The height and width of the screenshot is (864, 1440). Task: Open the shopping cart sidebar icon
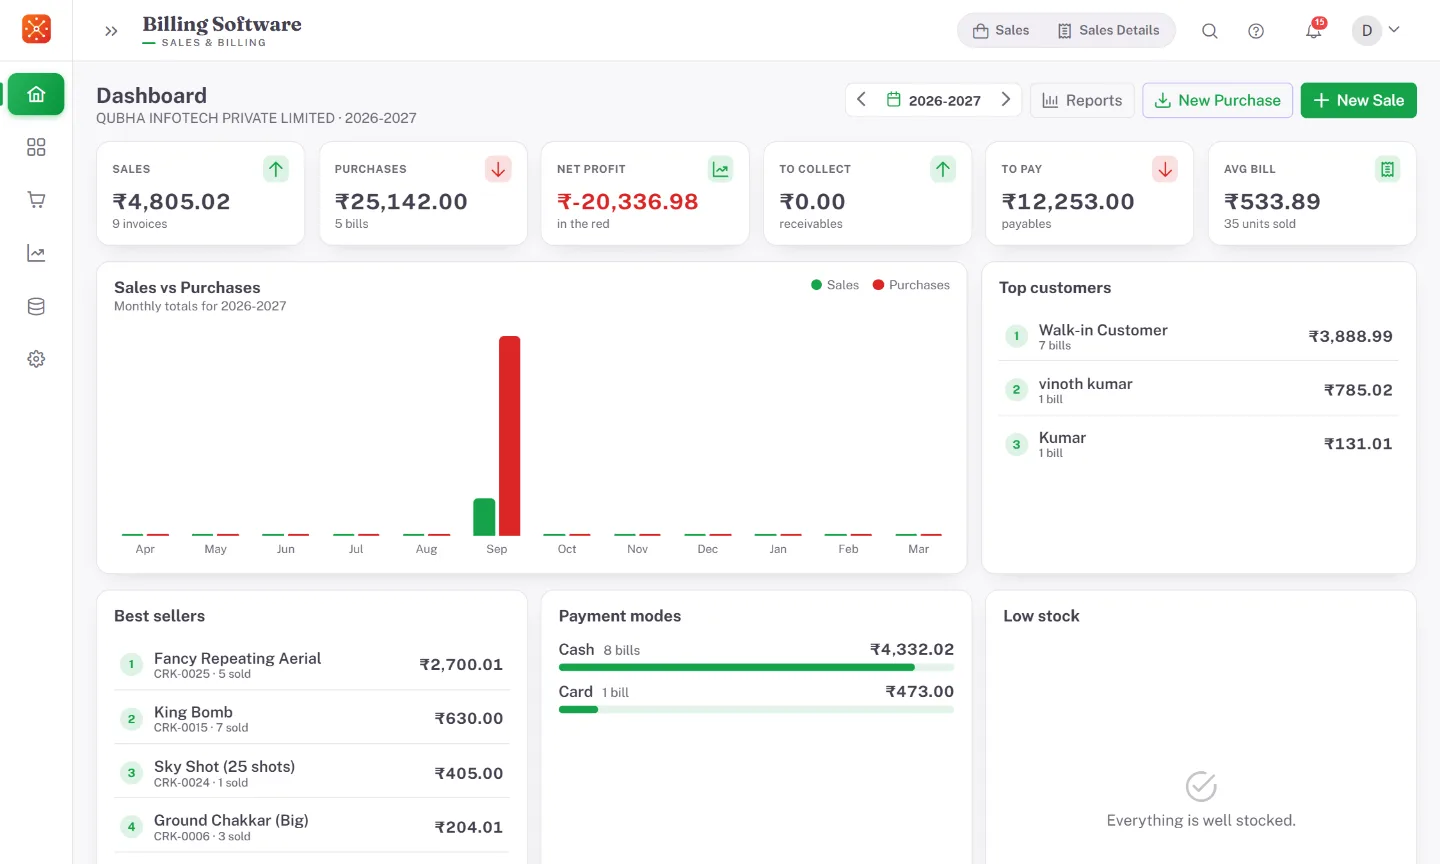tap(36, 200)
